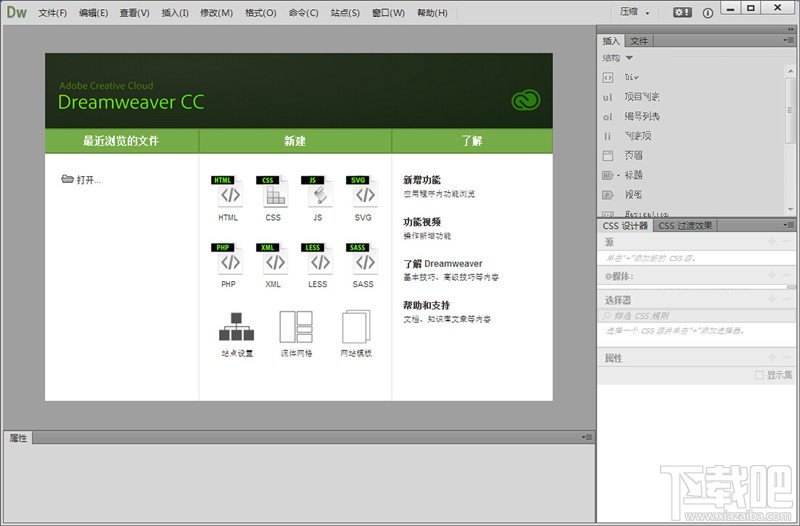Image resolution: width=800 pixels, height=526 pixels.
Task: Create a new SVG file icon
Action: coord(363,192)
